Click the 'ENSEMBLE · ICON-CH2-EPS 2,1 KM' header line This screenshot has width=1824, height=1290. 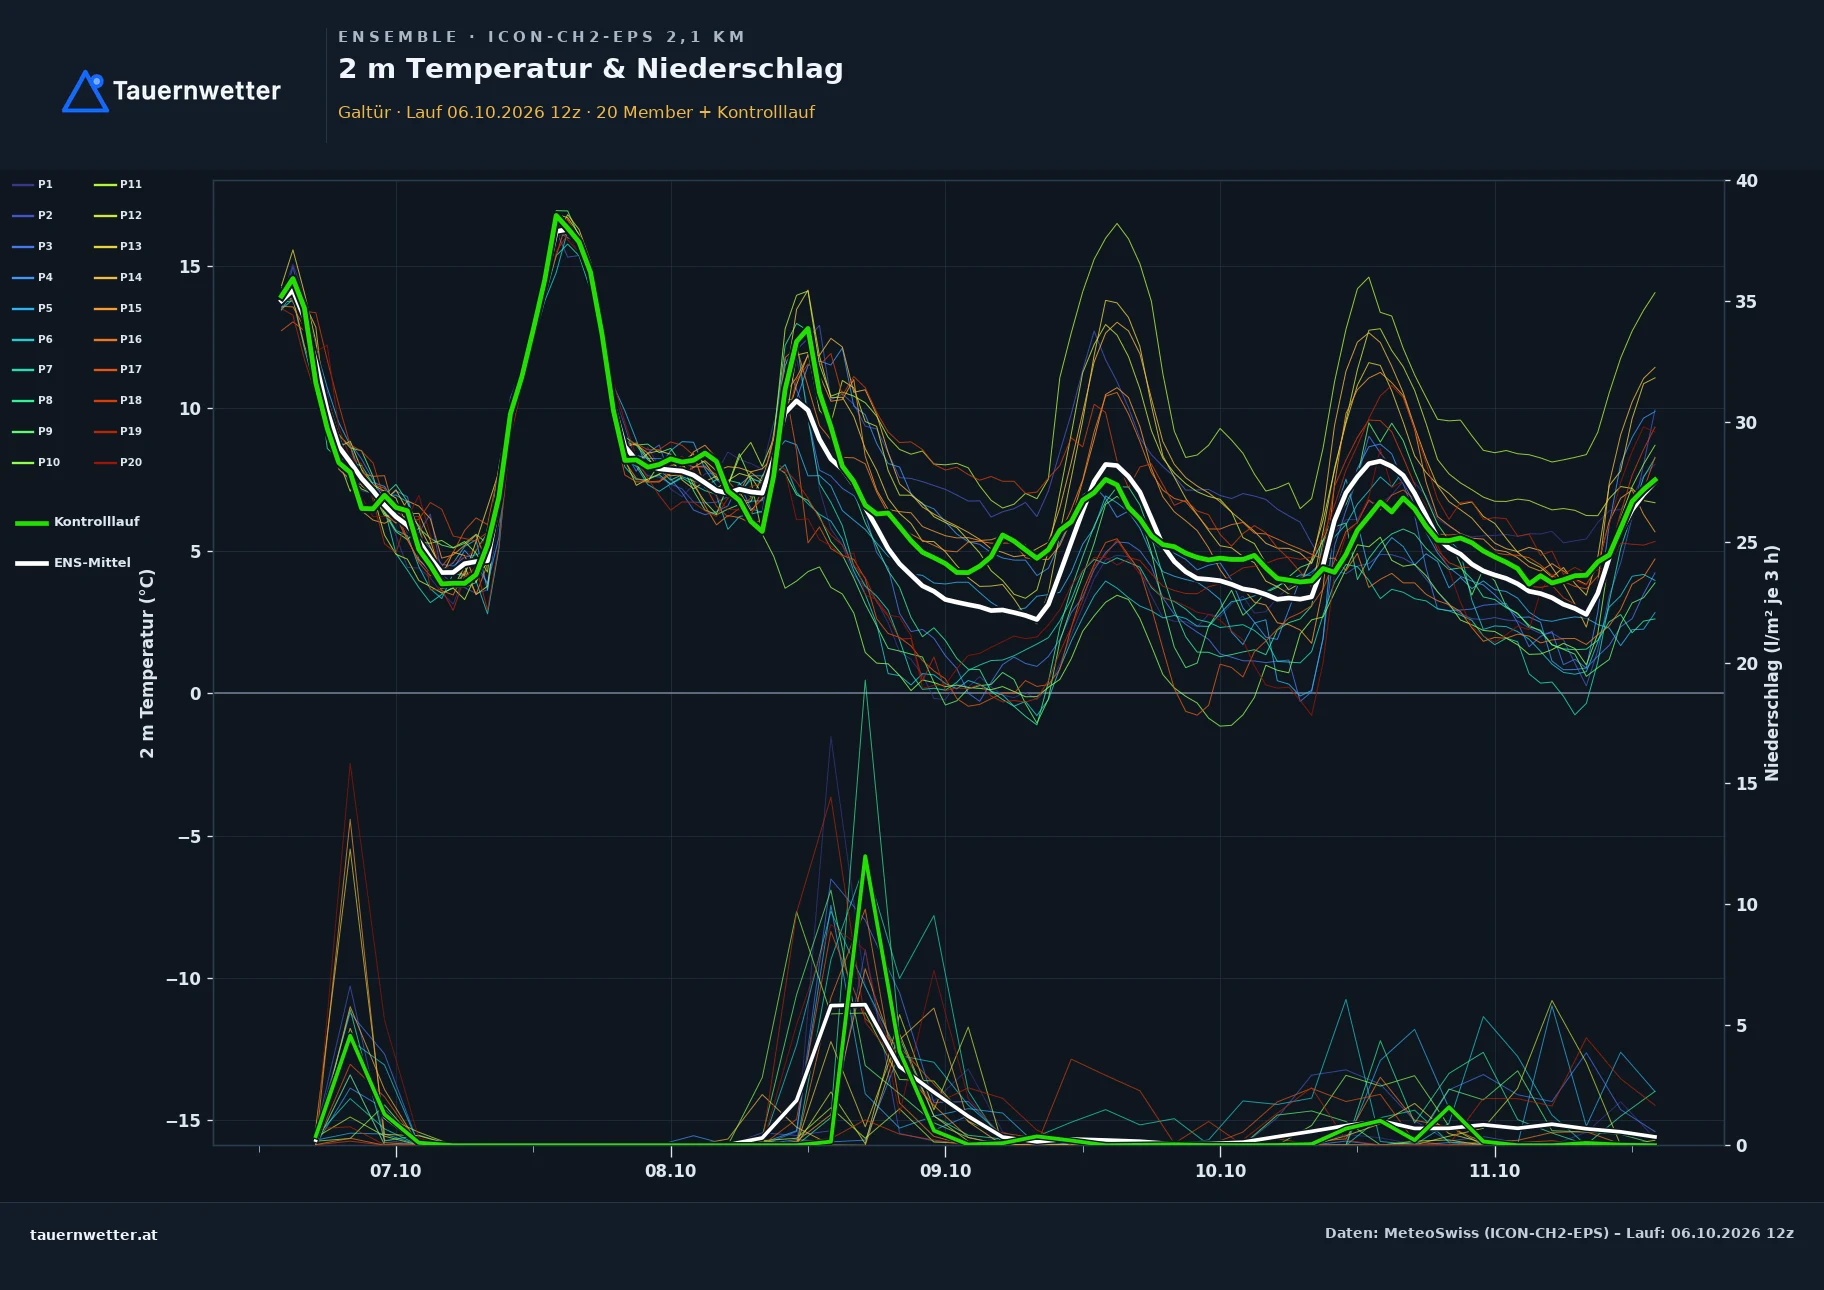coord(541,37)
